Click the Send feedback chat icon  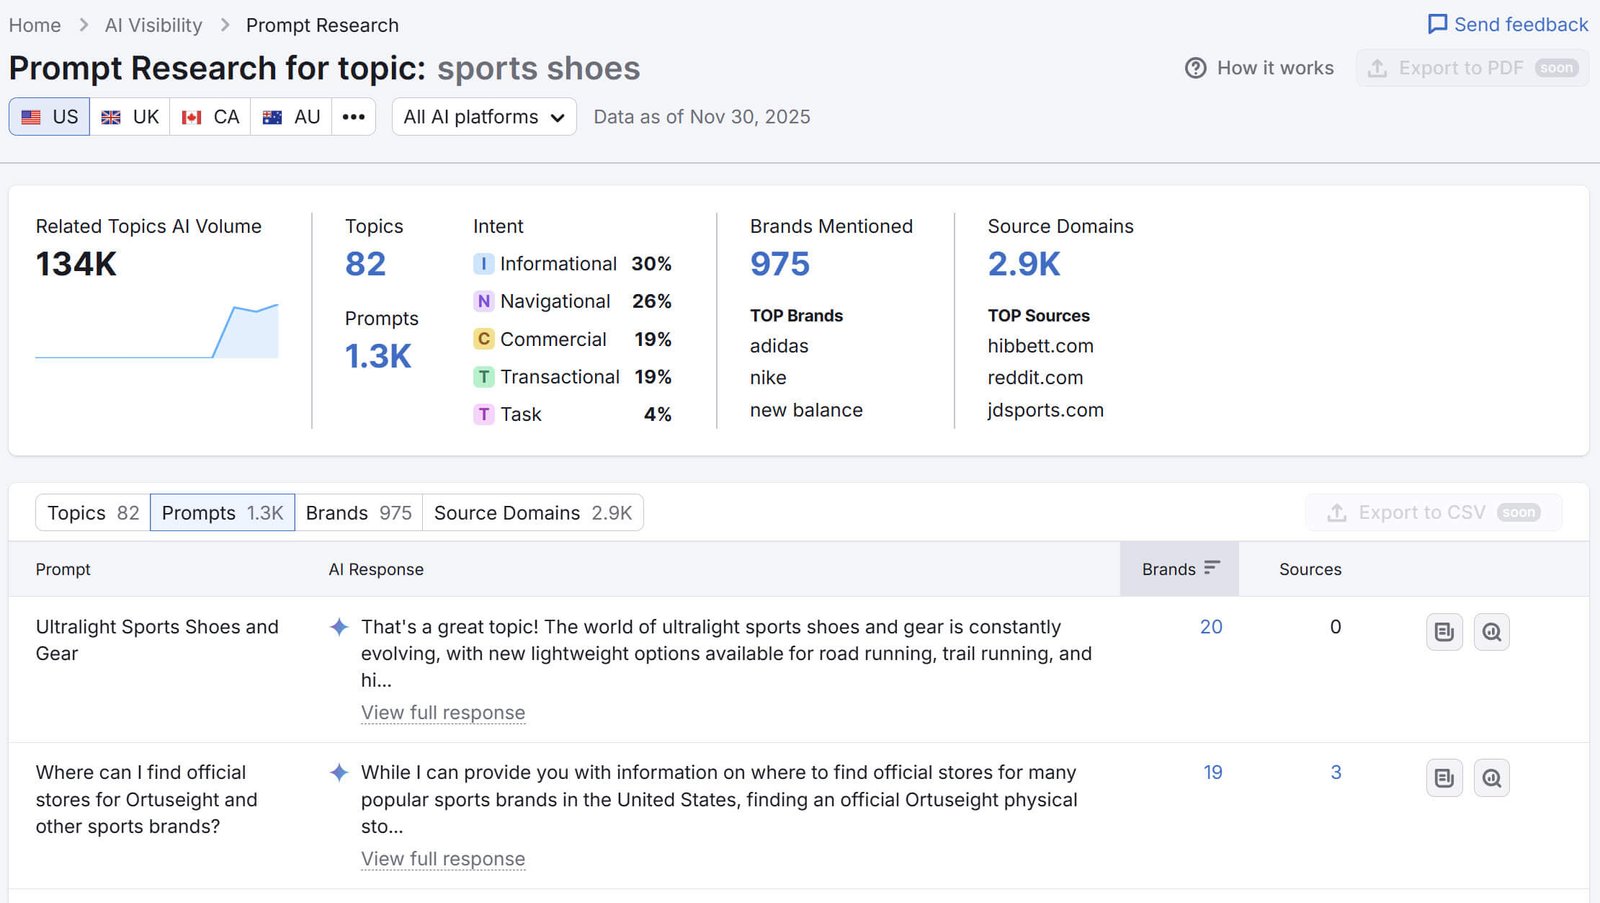coord(1437,24)
